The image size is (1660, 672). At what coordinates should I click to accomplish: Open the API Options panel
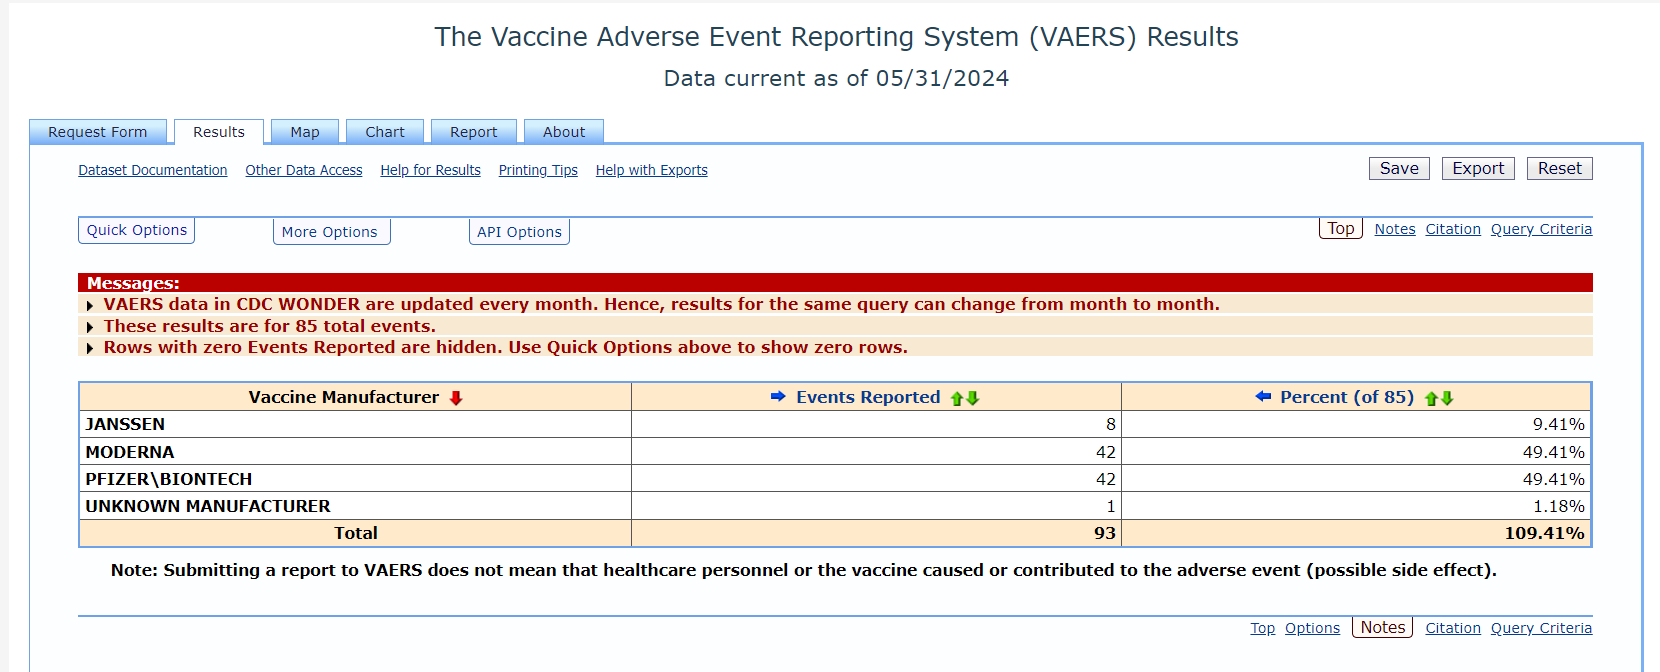[519, 232]
